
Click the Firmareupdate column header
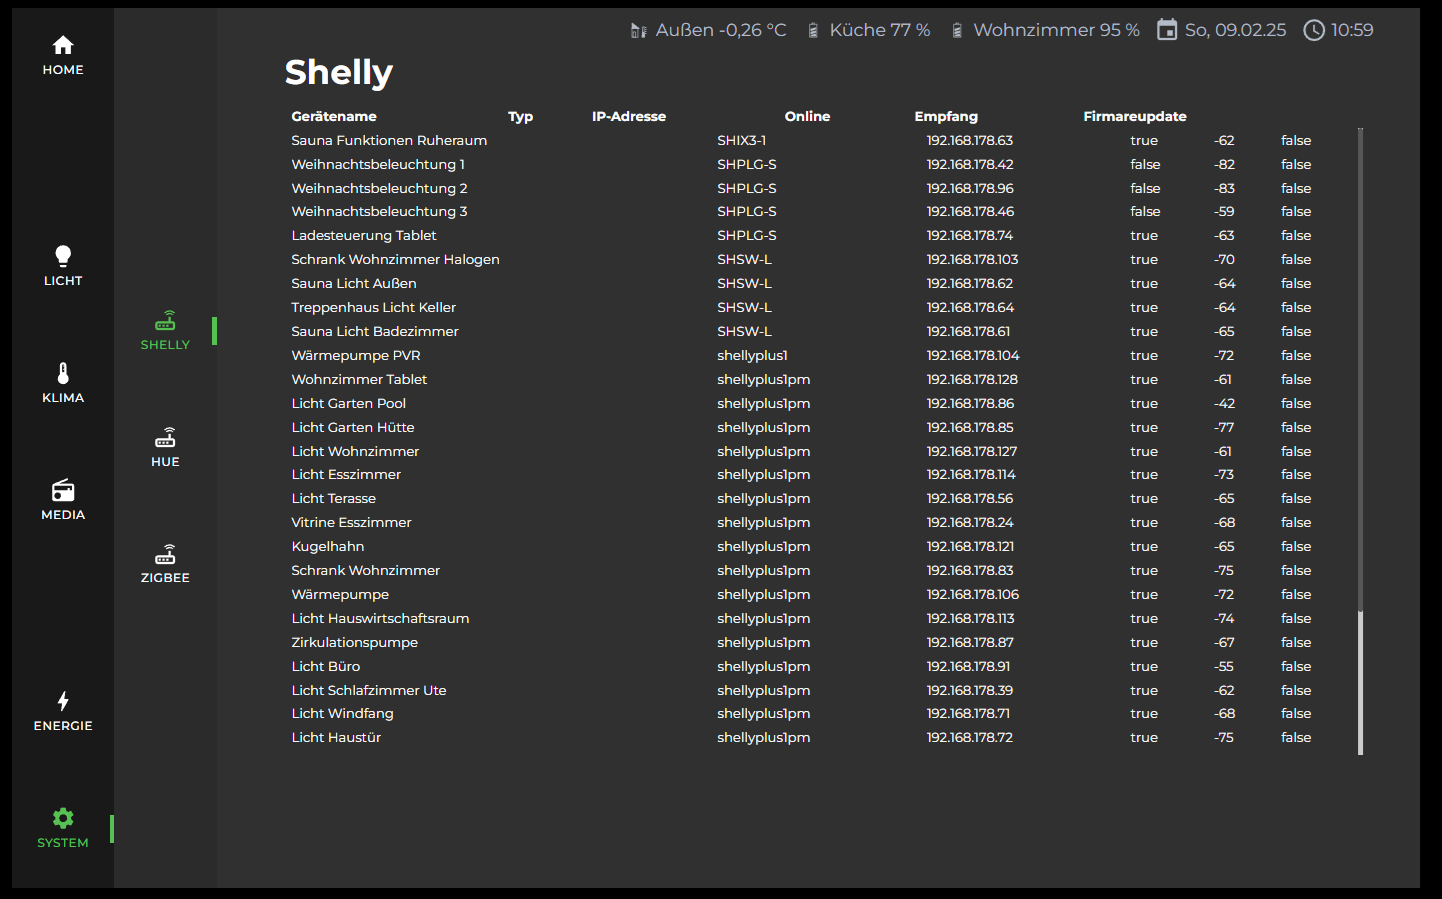pyautogui.click(x=1135, y=116)
